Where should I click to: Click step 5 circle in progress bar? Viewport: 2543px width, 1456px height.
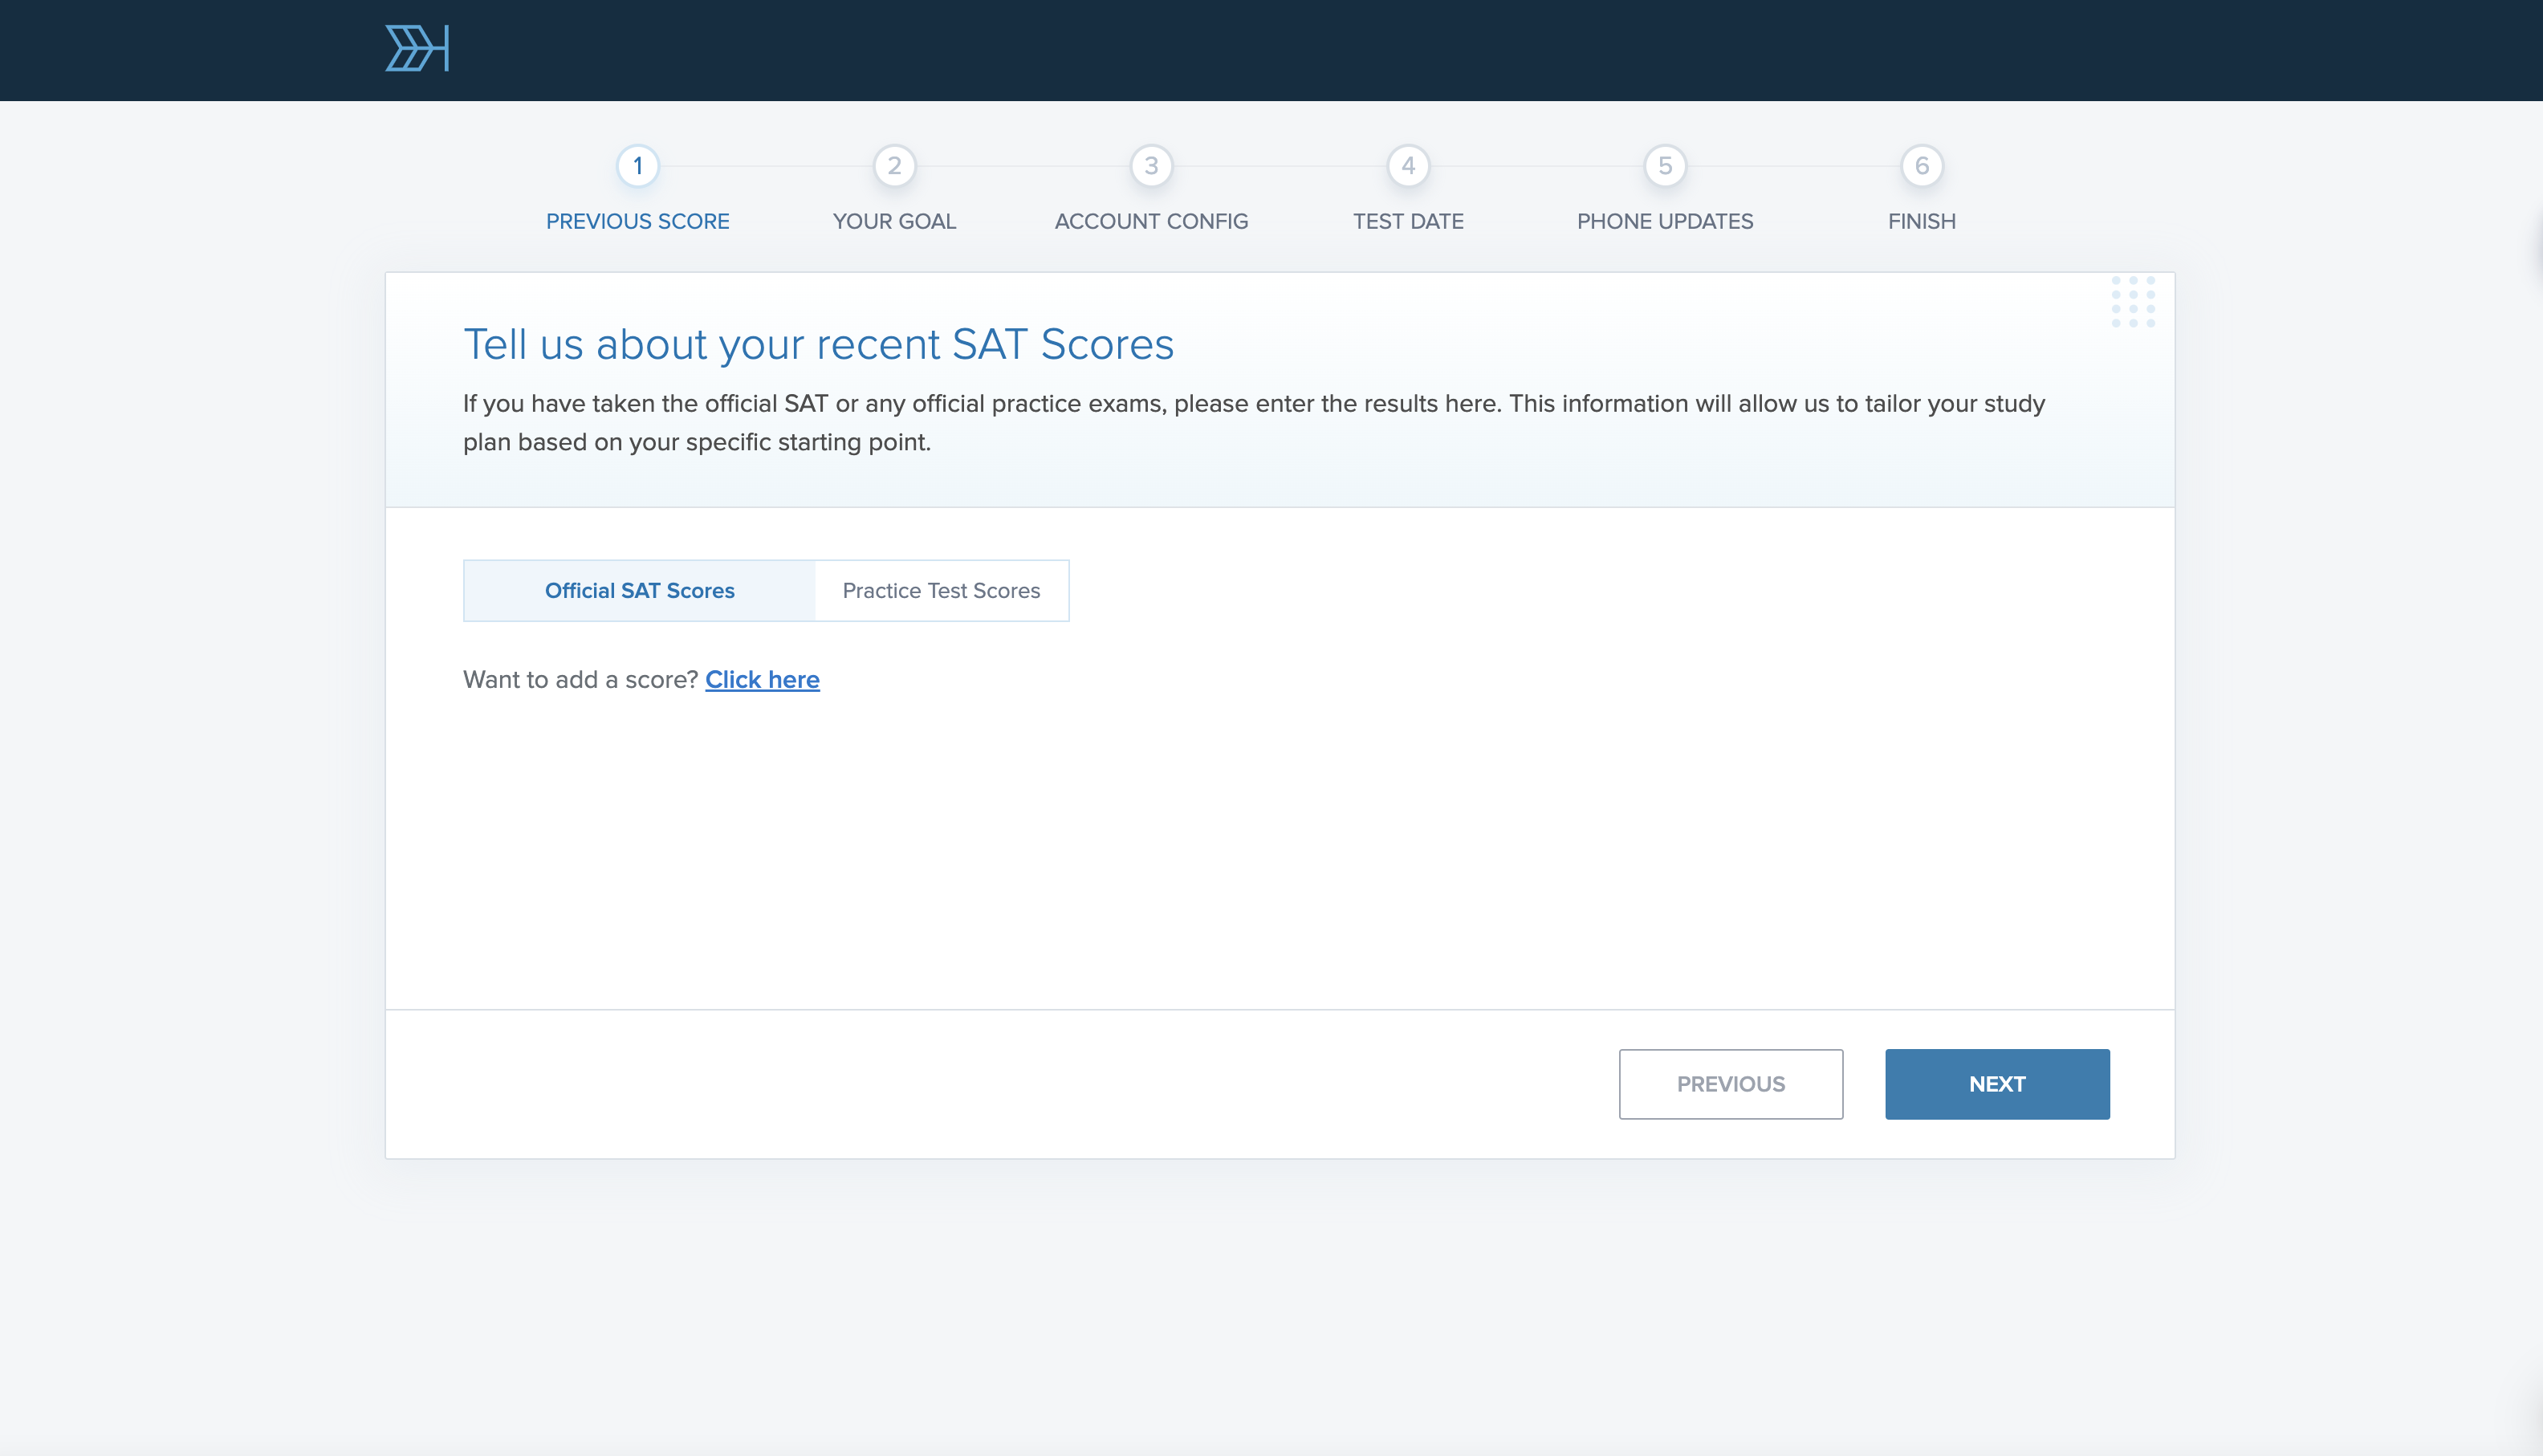pyautogui.click(x=1665, y=166)
